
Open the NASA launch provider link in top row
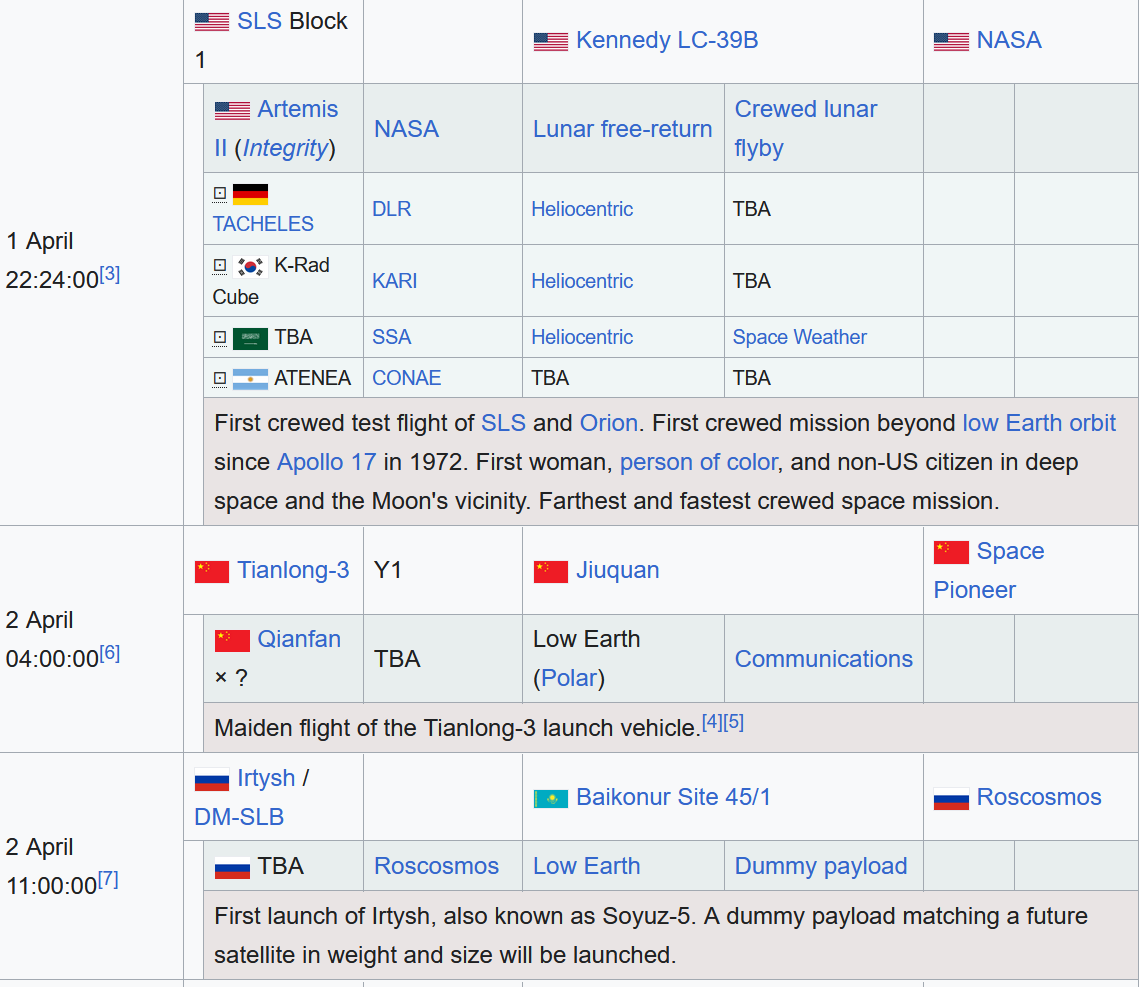point(1009,40)
